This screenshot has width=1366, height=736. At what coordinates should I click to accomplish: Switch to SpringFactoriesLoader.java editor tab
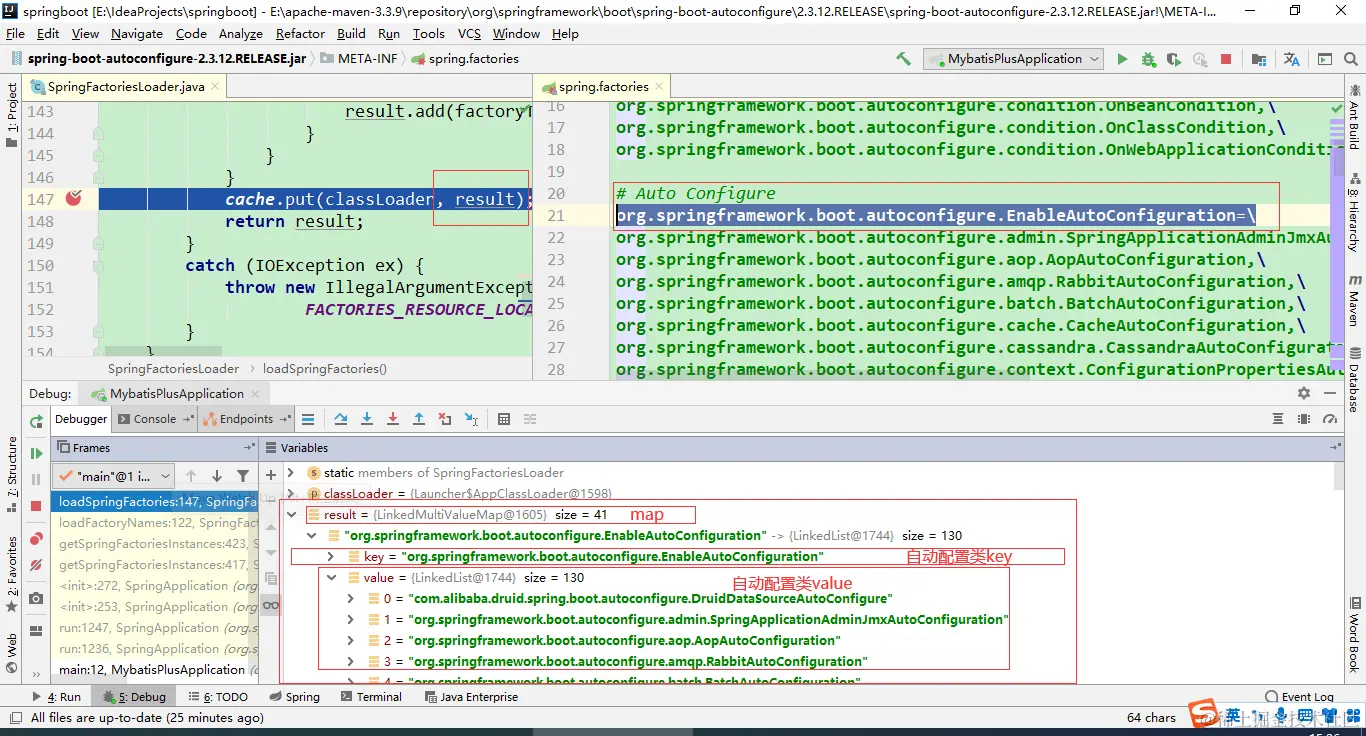[x=126, y=87]
